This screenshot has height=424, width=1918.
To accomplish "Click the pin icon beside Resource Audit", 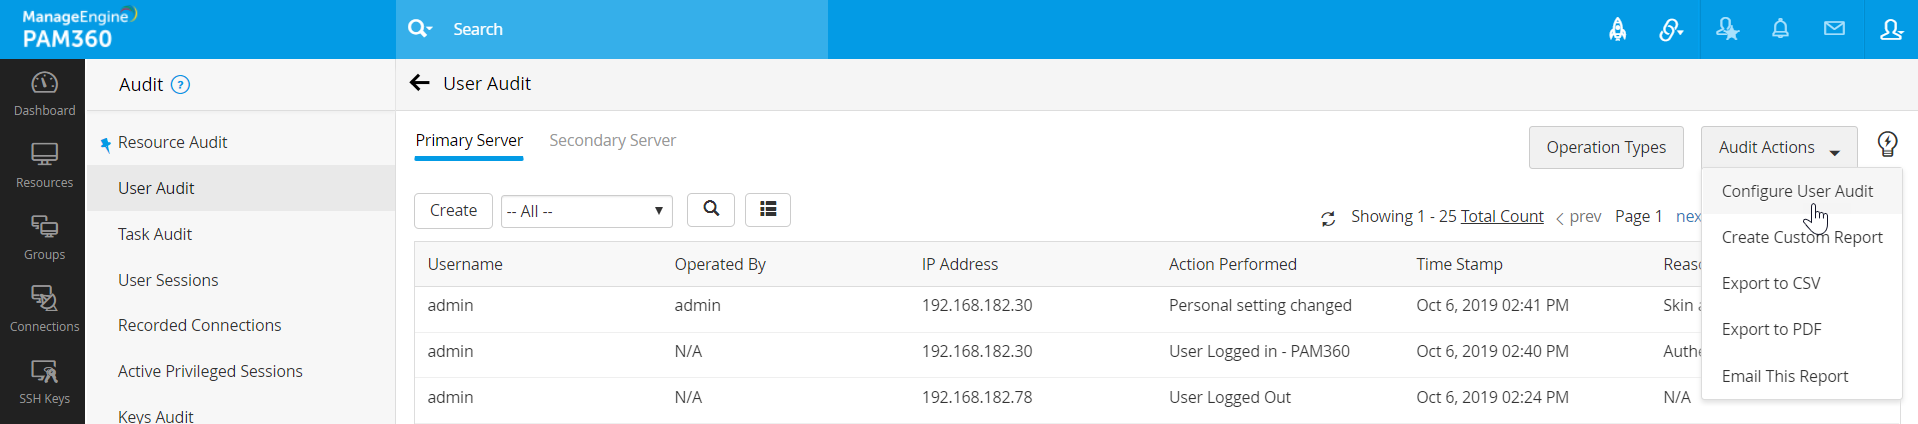I will pos(105,145).
